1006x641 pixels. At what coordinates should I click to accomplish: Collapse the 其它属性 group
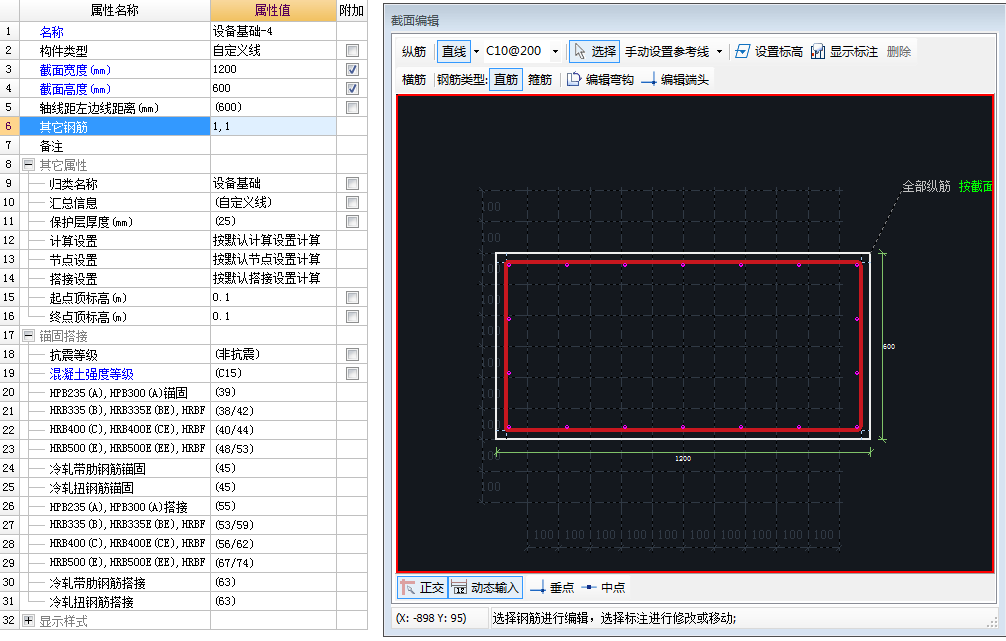(x=28, y=165)
